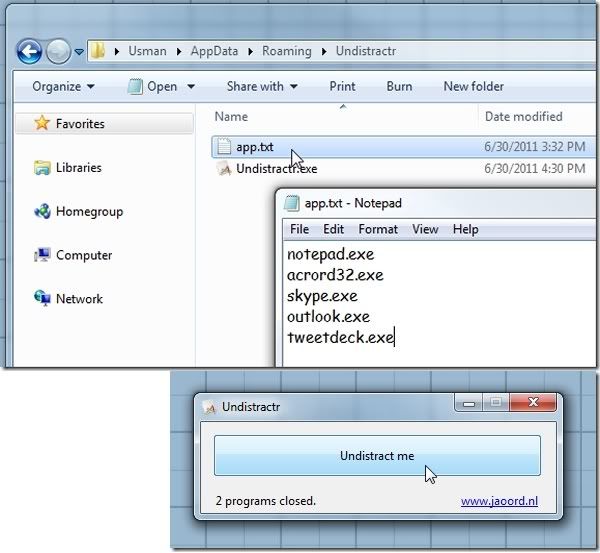Open the Organize dropdown menu
600x553 pixels.
pos(64,86)
